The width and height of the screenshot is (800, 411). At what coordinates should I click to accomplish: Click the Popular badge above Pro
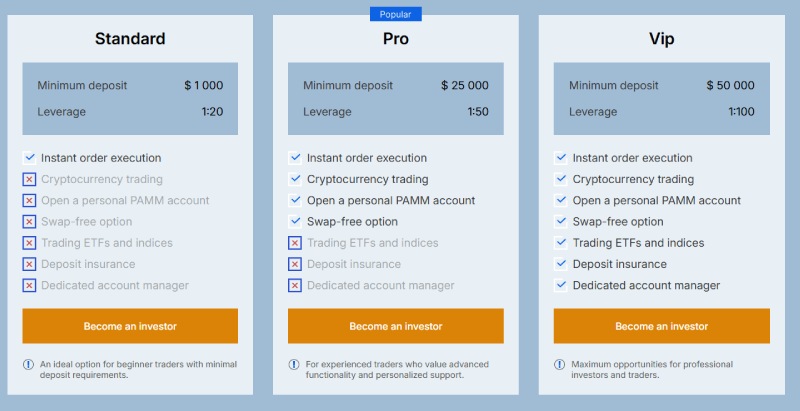point(396,14)
